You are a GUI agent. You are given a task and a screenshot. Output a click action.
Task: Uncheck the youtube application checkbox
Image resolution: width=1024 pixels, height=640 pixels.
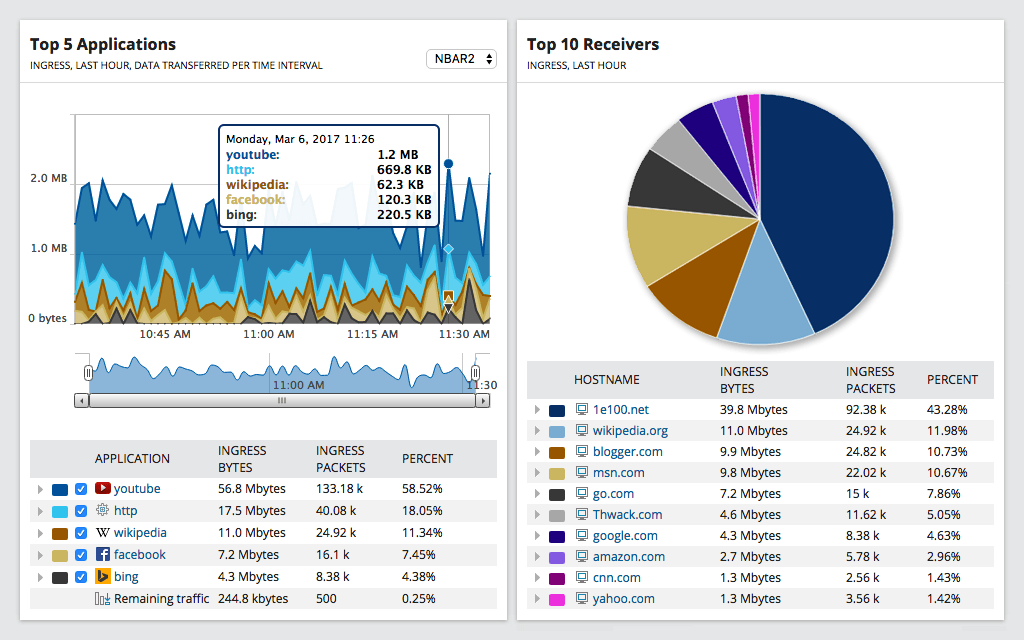click(81, 489)
